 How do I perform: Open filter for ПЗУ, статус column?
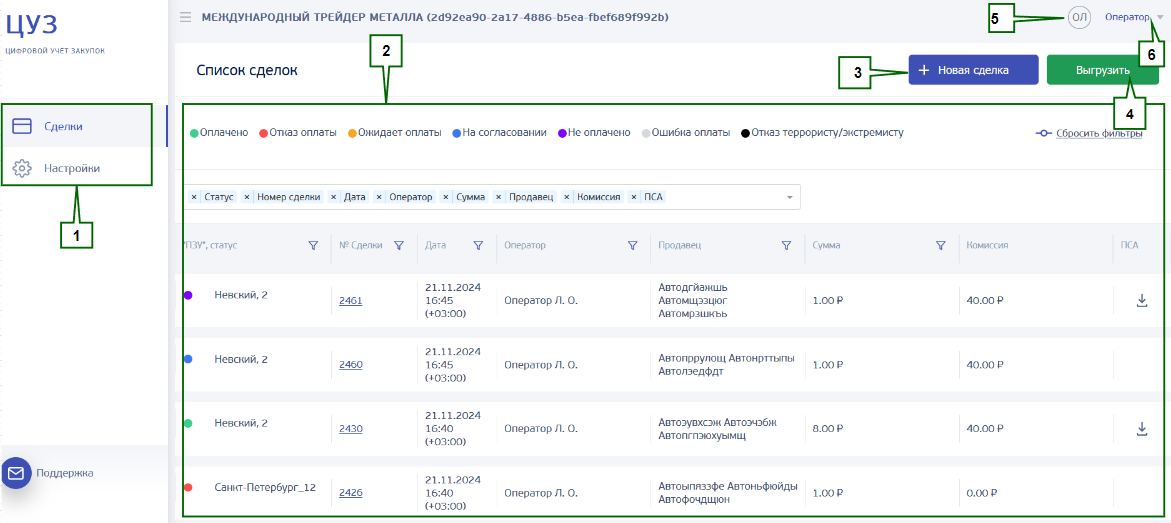click(x=314, y=245)
